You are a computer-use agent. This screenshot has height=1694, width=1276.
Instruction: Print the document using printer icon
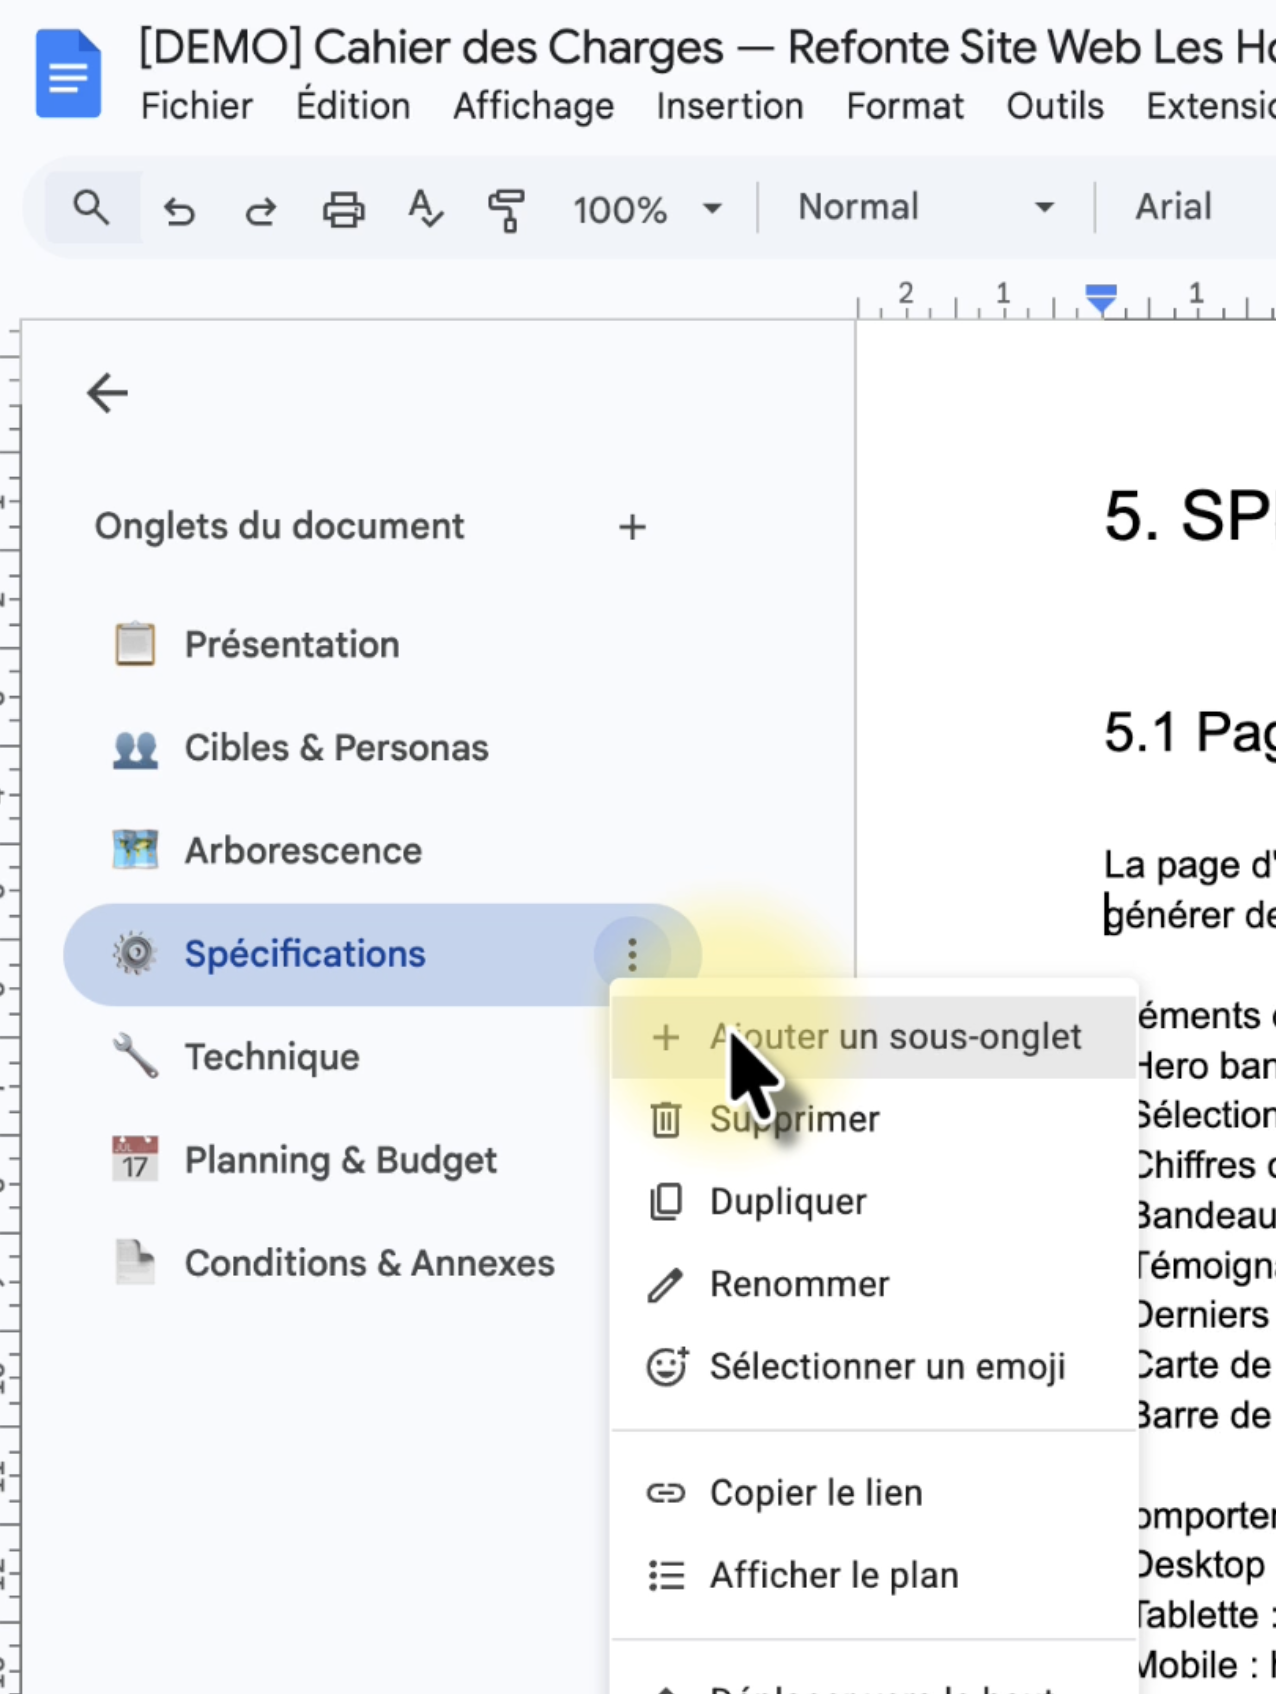coord(343,210)
